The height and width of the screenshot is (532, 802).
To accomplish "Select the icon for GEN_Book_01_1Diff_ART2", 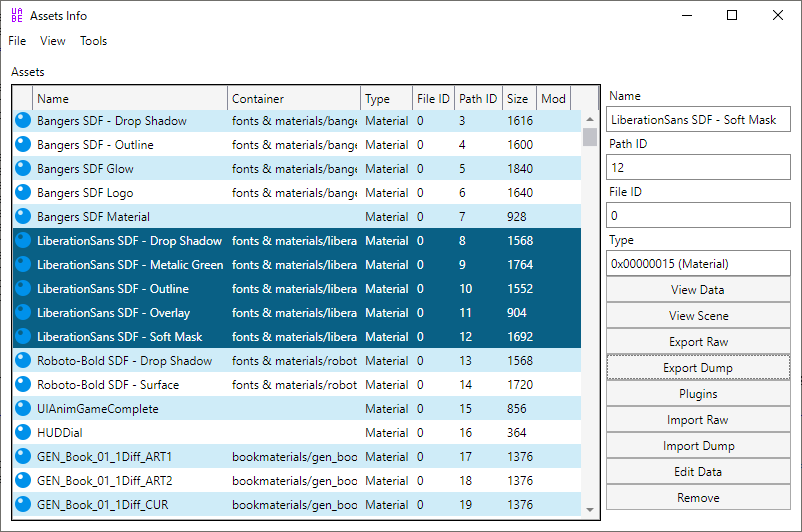I will 23,480.
